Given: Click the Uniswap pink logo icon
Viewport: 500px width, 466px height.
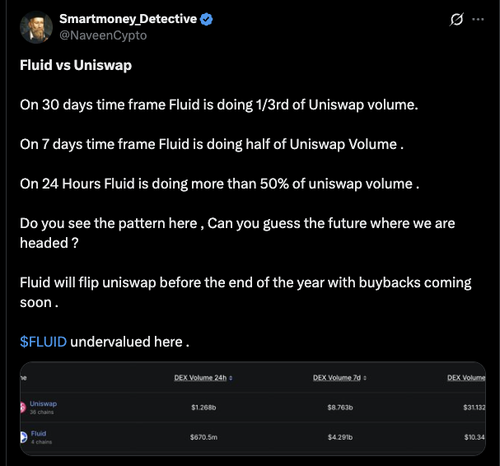Looking at the screenshot, I should (x=23, y=407).
